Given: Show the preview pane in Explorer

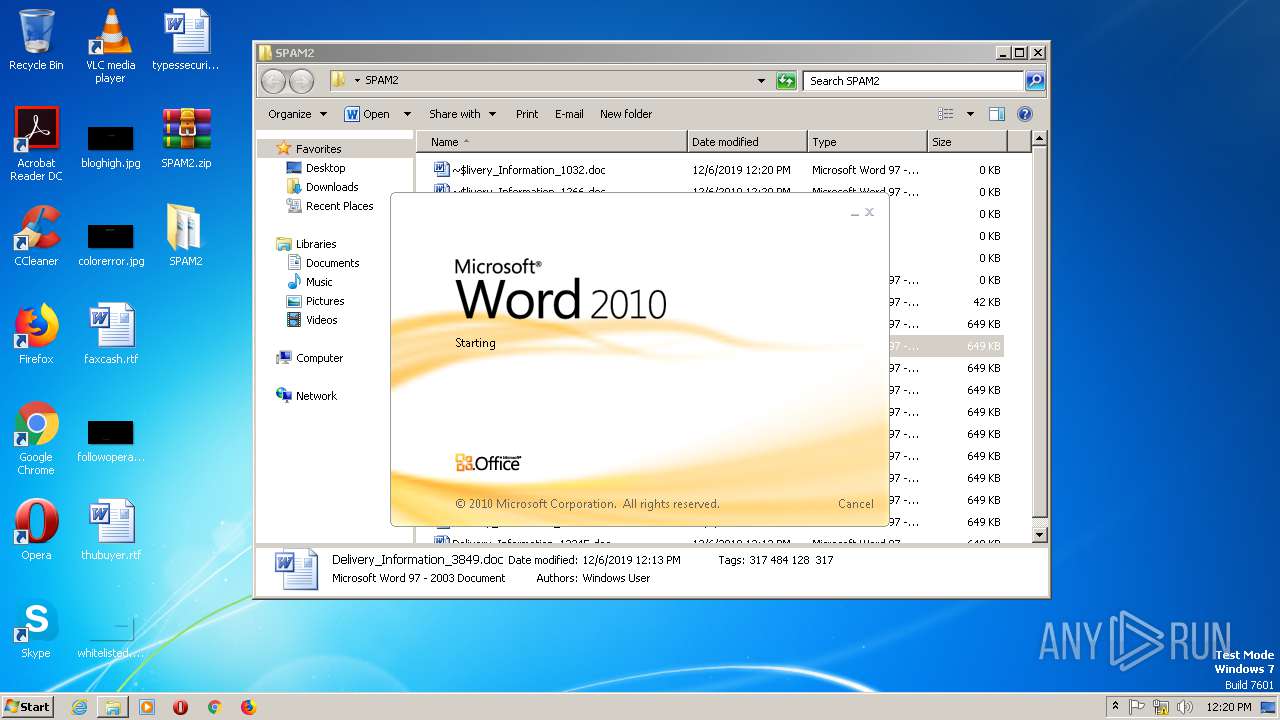Looking at the screenshot, I should 996,114.
